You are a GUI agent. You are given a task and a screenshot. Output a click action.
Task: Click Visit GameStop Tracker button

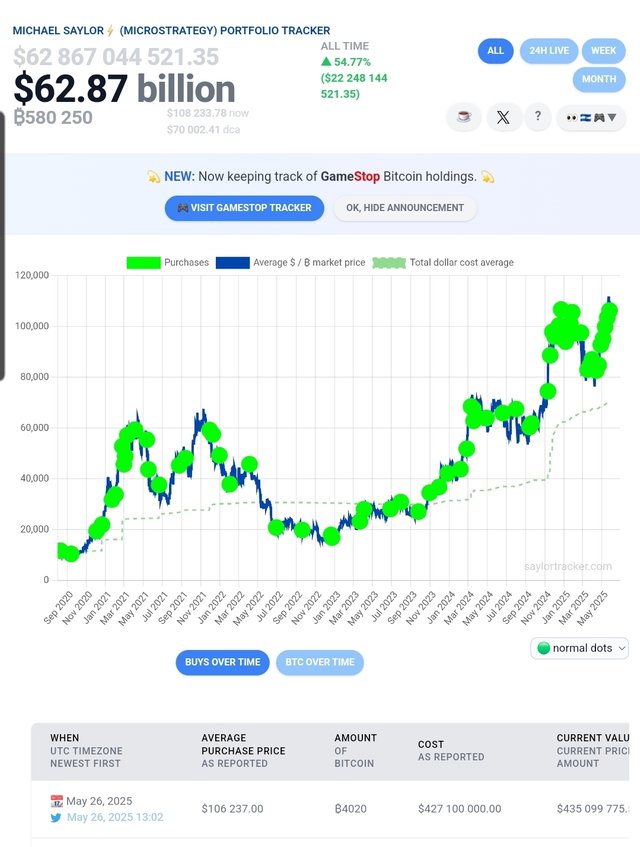pos(245,208)
